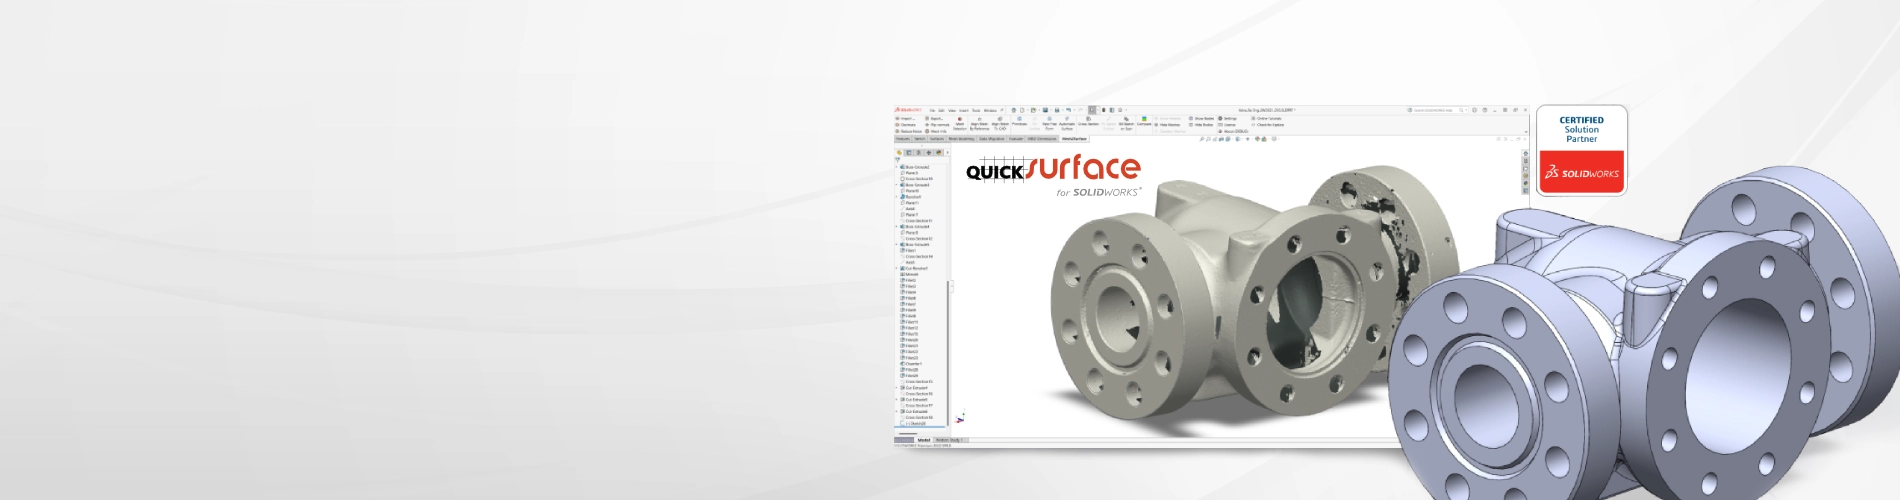Select Cut-Revolve1 in the feature tree
Viewport: 1900px width, 500px height.
915,268
